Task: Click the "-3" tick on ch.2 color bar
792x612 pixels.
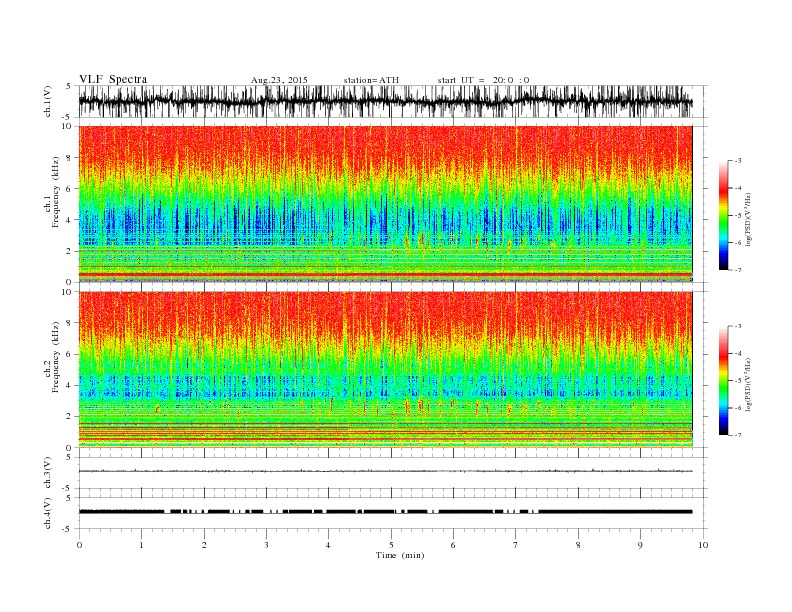Action: point(738,326)
